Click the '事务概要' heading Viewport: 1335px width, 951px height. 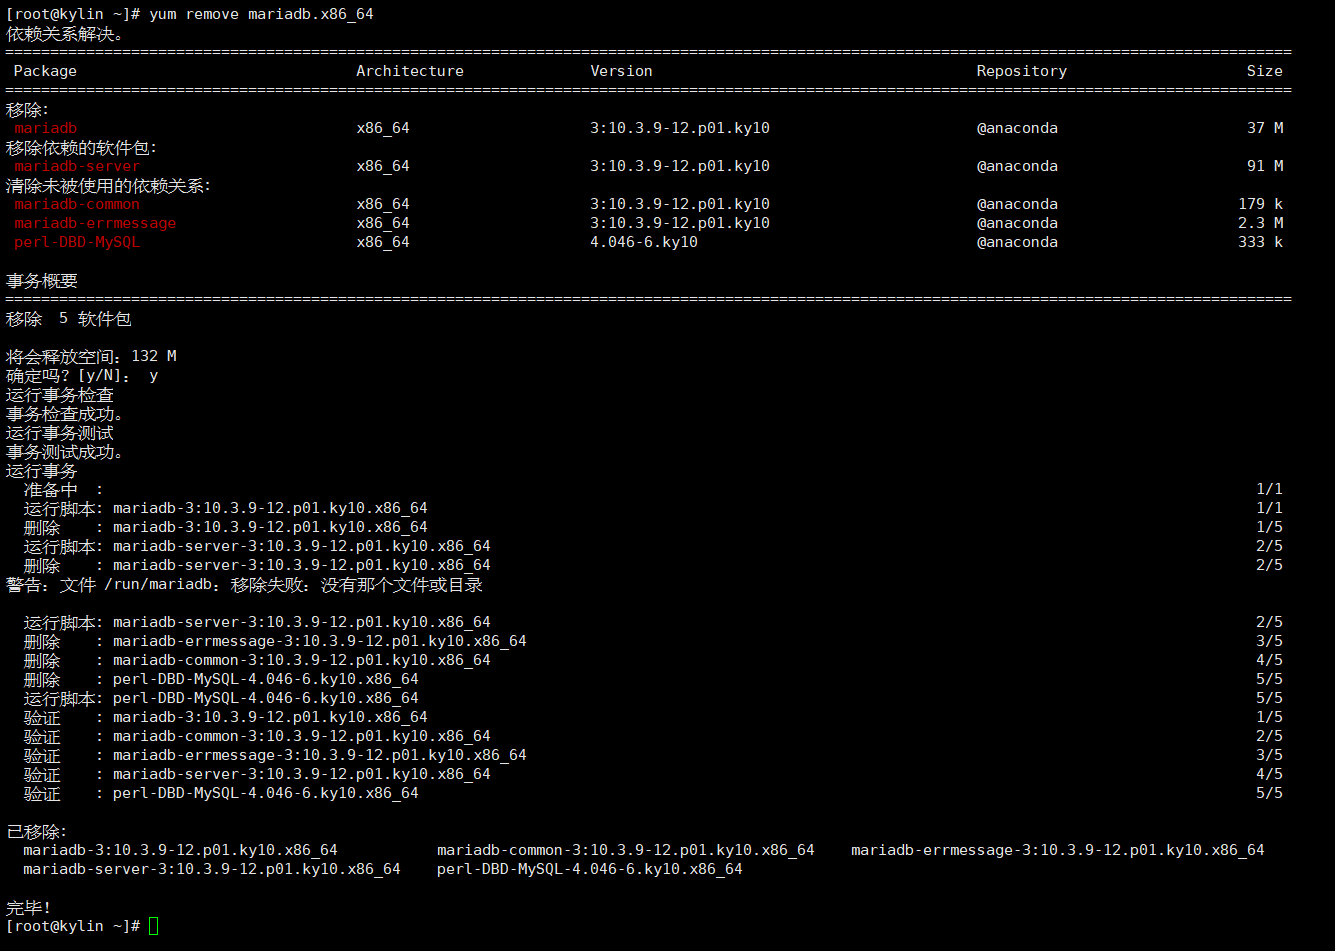click(42, 281)
